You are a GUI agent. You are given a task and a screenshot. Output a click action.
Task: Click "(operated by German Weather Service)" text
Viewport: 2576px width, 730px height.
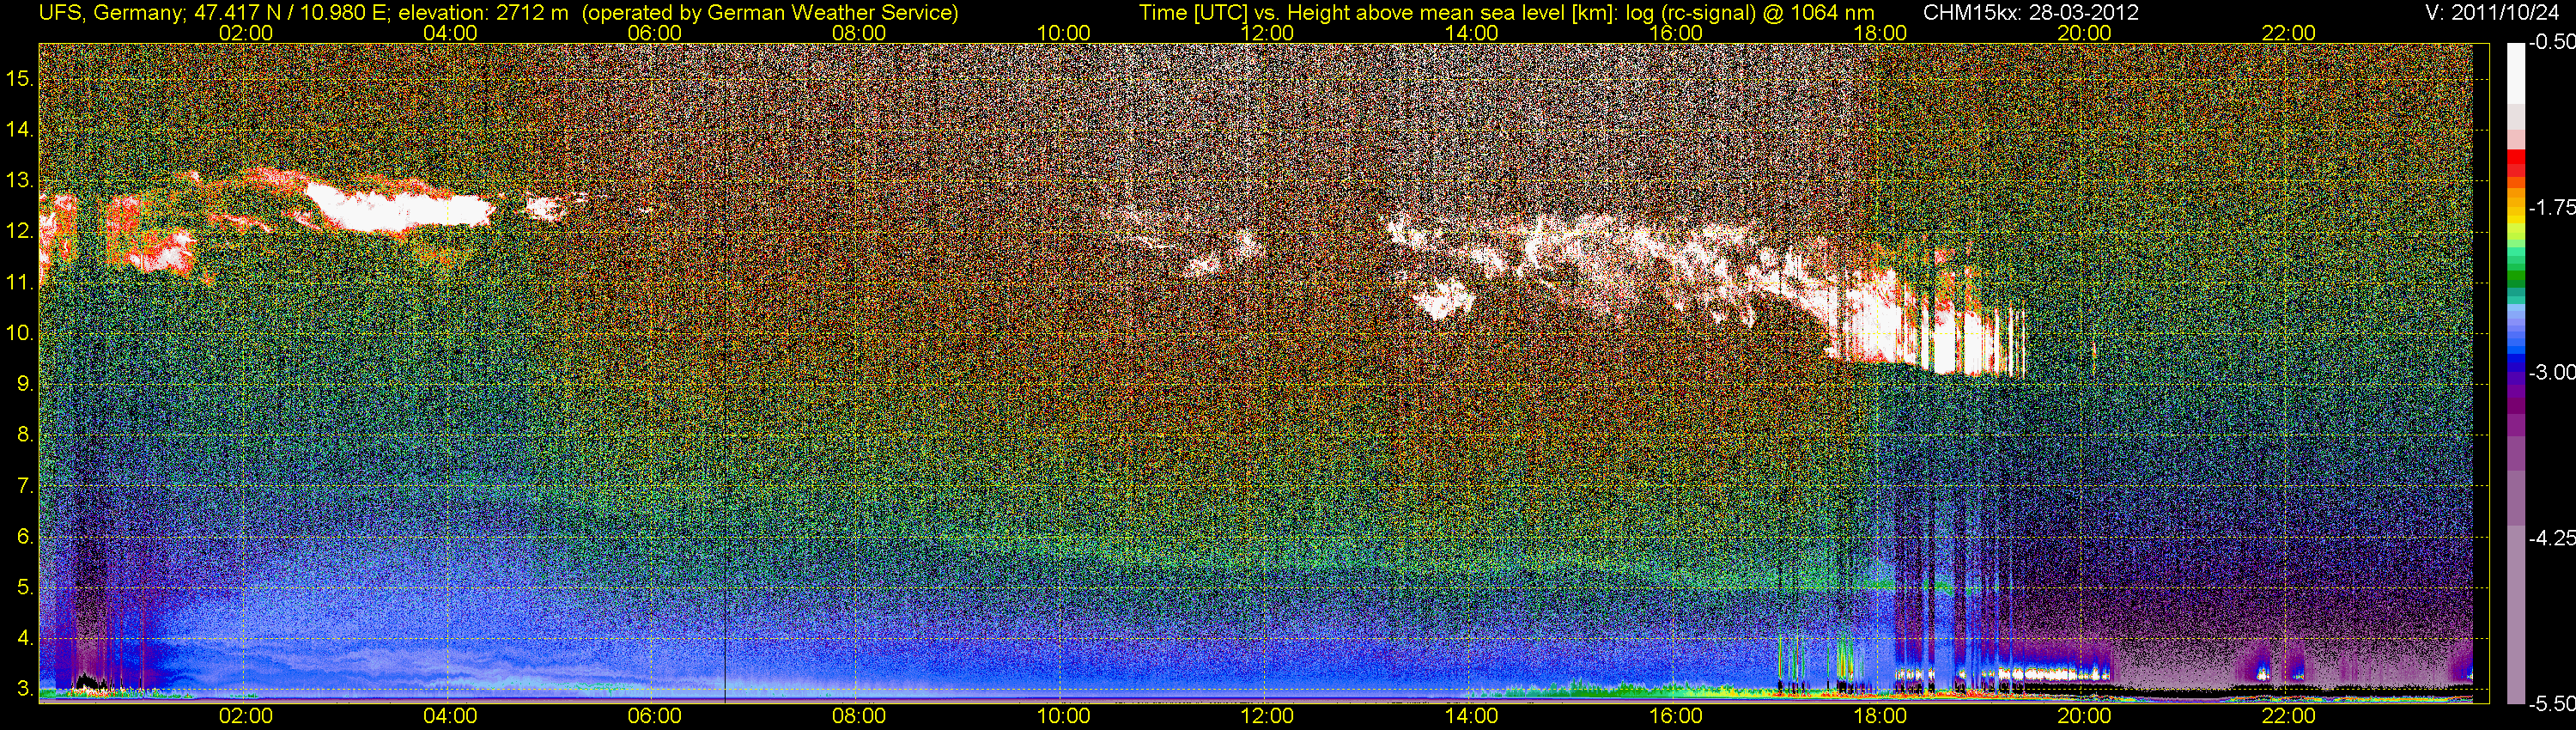[x=770, y=13]
